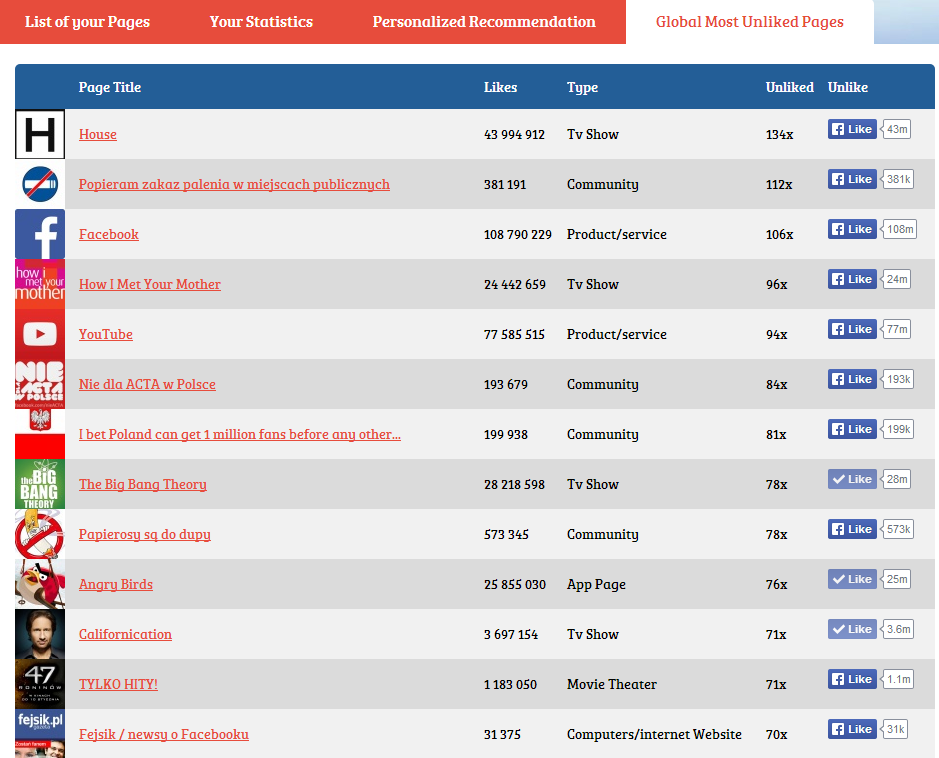This screenshot has height=758, width=939.
Task: Click the Likes column header
Action: pos(500,87)
